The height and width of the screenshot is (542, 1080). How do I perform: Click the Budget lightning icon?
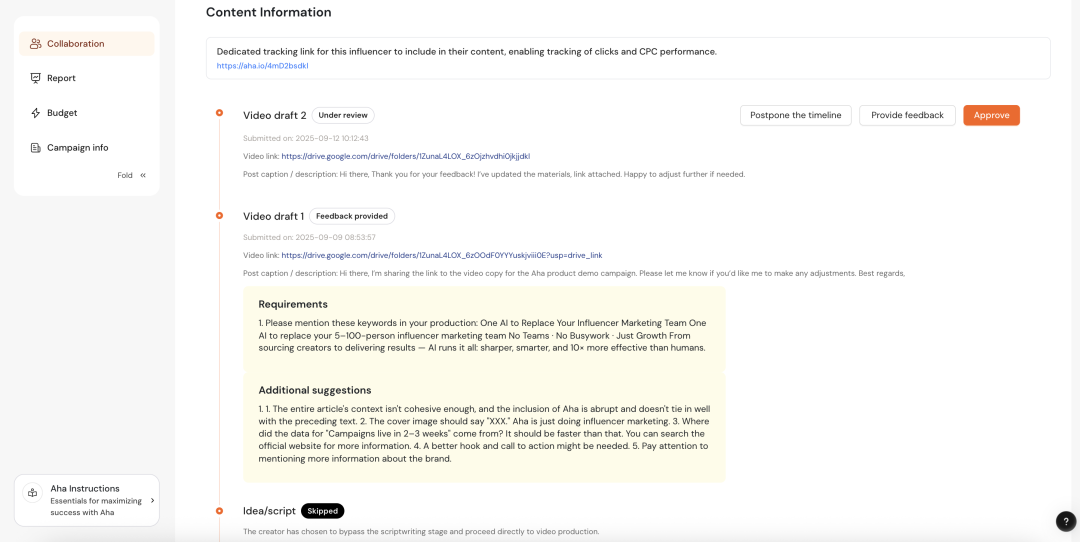[36, 113]
